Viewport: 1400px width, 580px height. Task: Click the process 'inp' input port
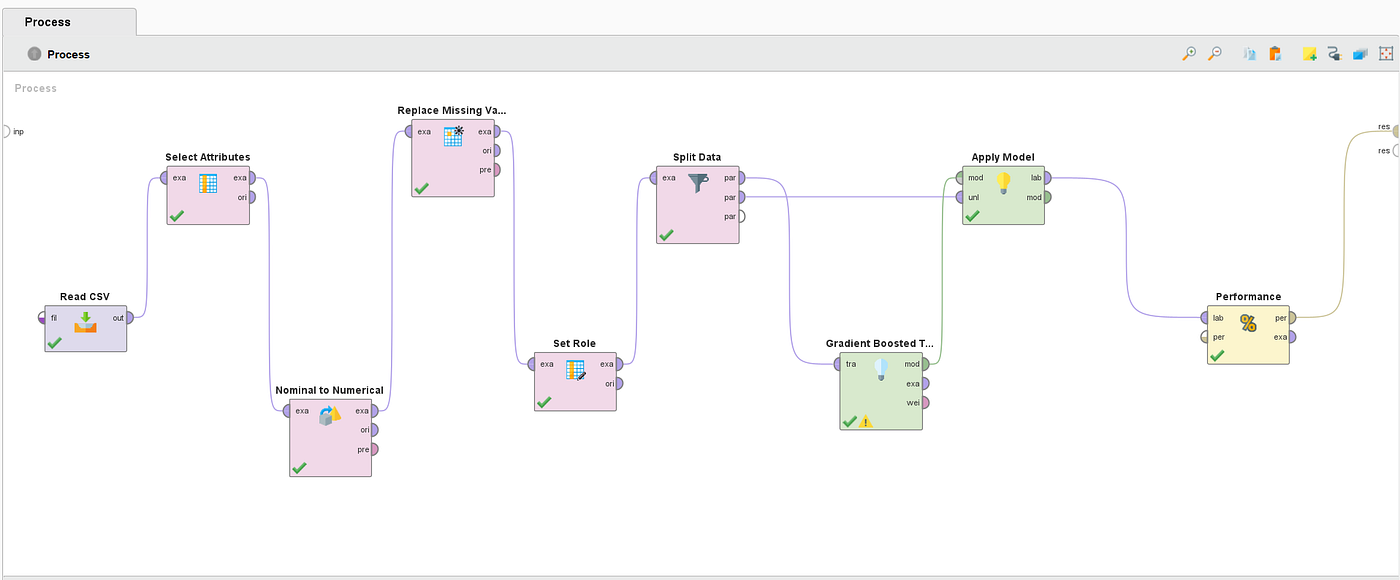[x=4, y=131]
